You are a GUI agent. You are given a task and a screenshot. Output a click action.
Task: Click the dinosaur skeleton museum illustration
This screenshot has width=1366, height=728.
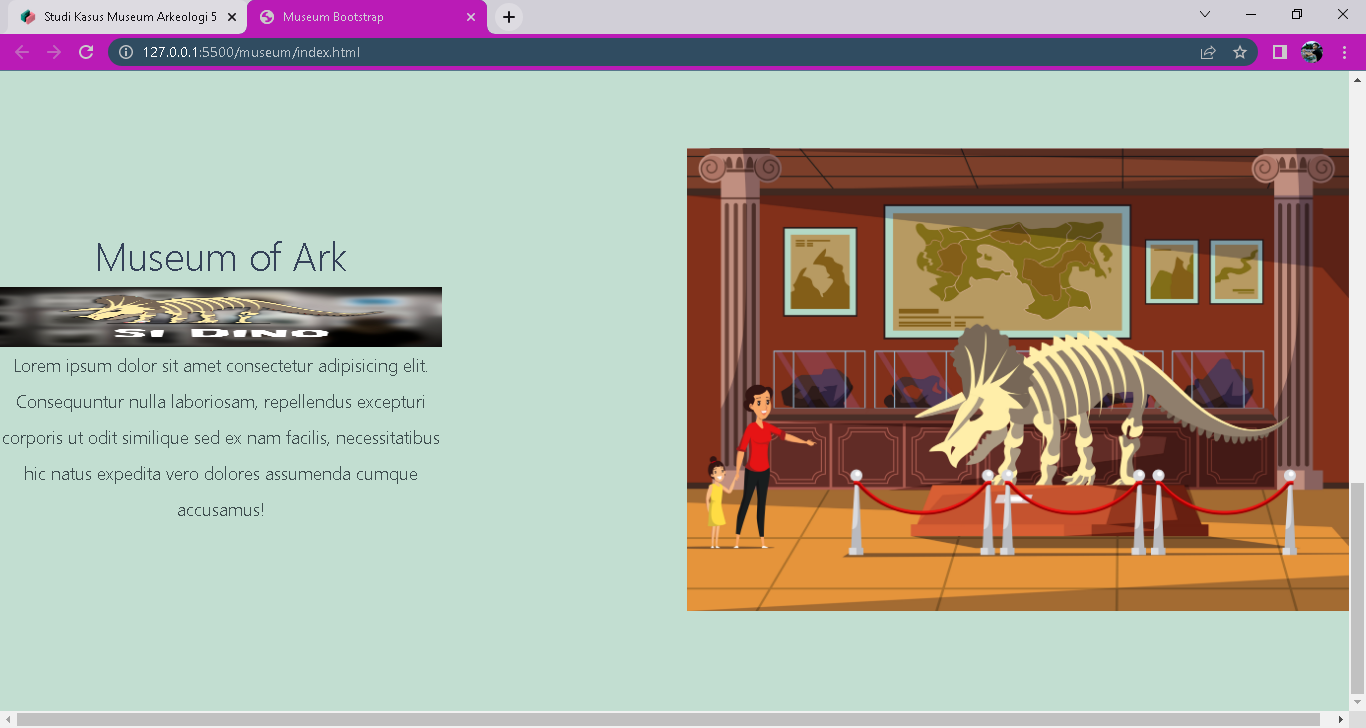tap(1017, 380)
